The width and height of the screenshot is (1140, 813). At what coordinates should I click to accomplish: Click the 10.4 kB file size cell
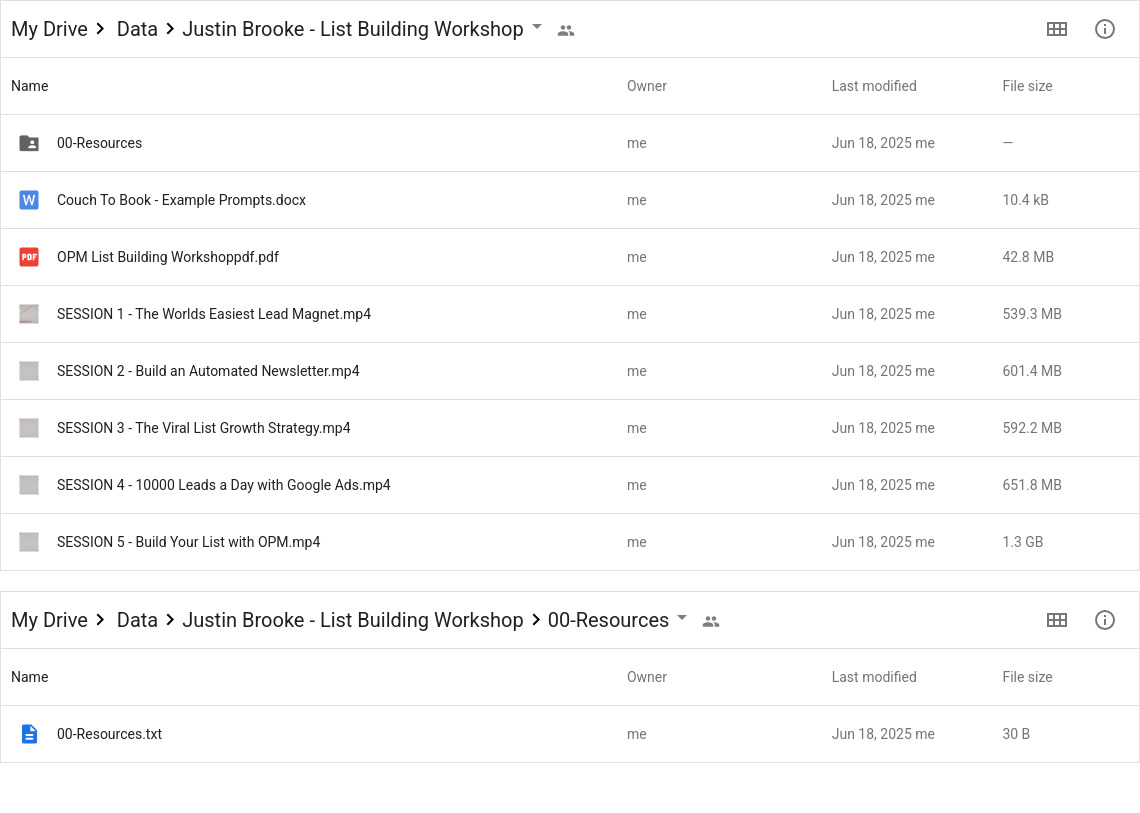coord(1025,200)
